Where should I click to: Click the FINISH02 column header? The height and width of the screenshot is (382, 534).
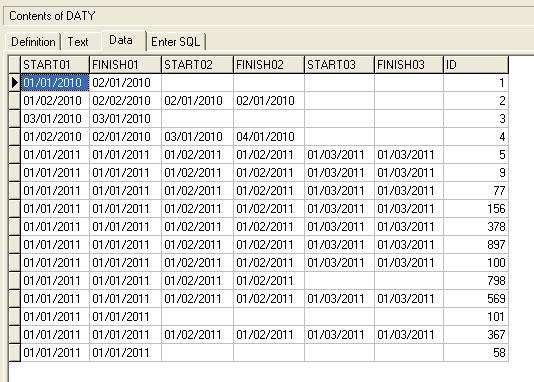point(269,65)
